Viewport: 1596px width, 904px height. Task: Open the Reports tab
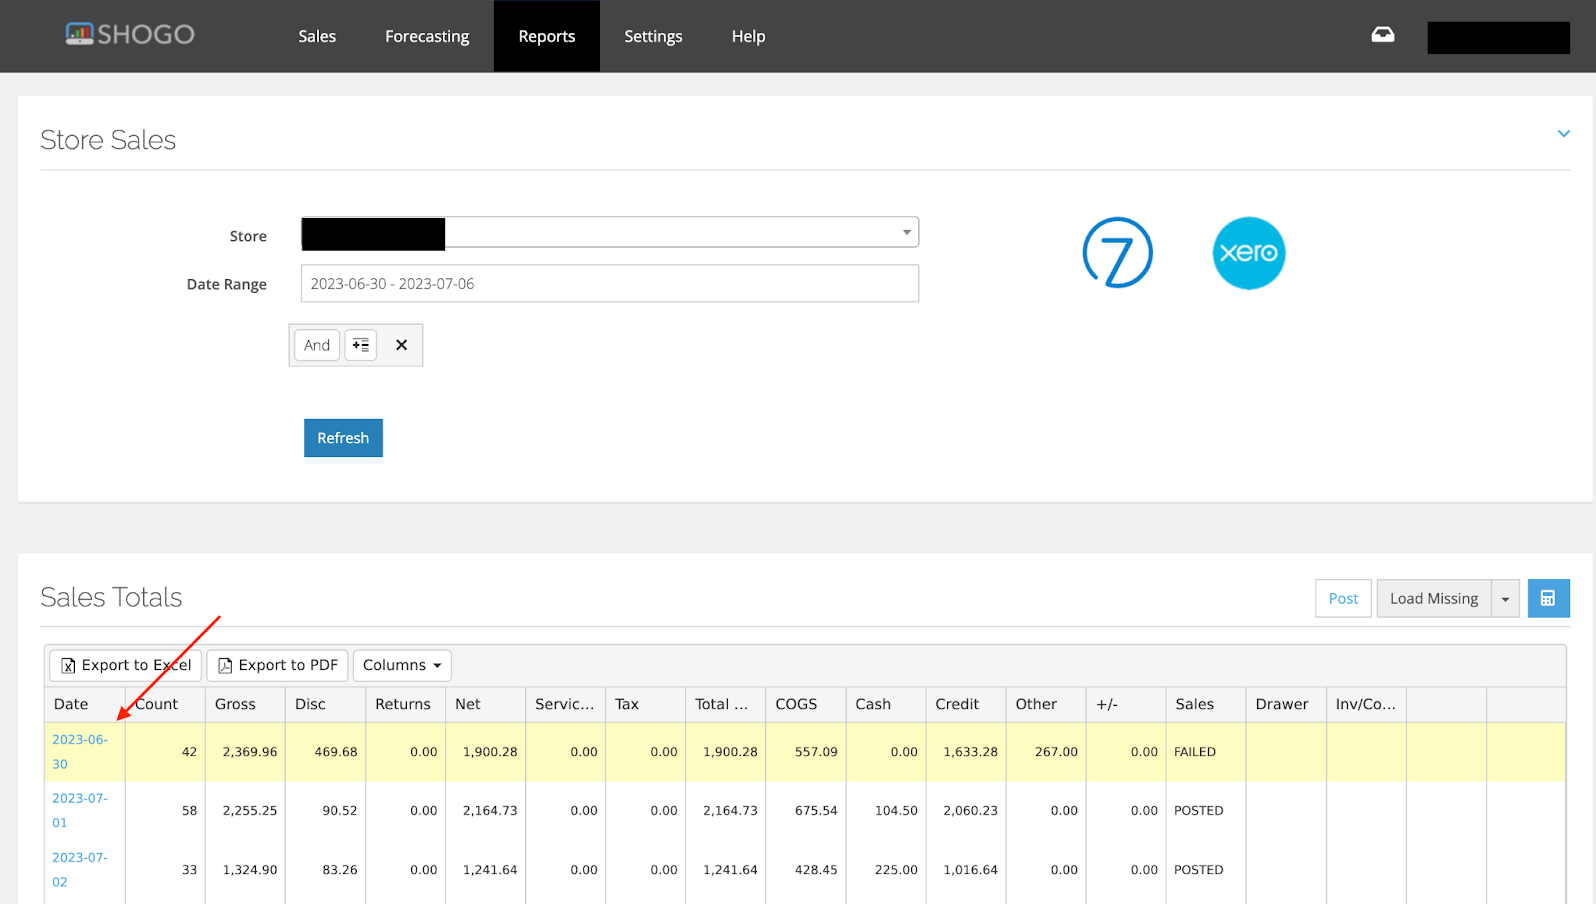click(547, 36)
